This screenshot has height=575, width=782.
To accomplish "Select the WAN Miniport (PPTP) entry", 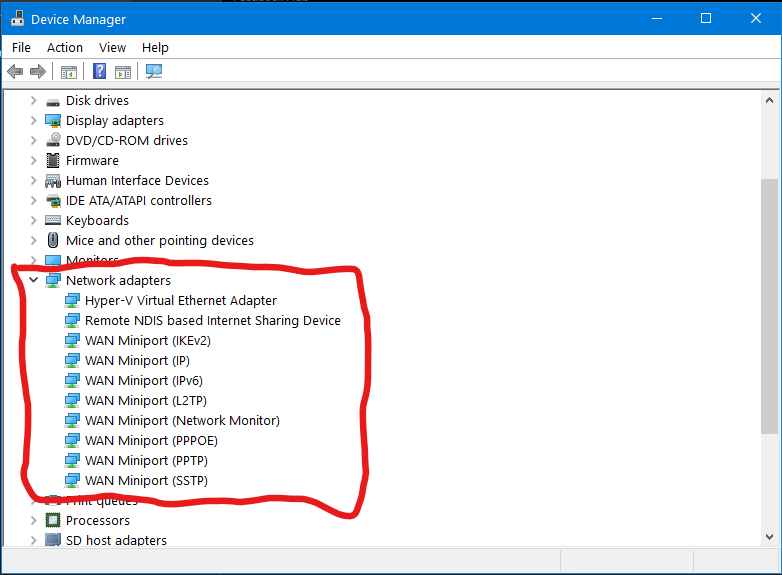I will [x=146, y=460].
